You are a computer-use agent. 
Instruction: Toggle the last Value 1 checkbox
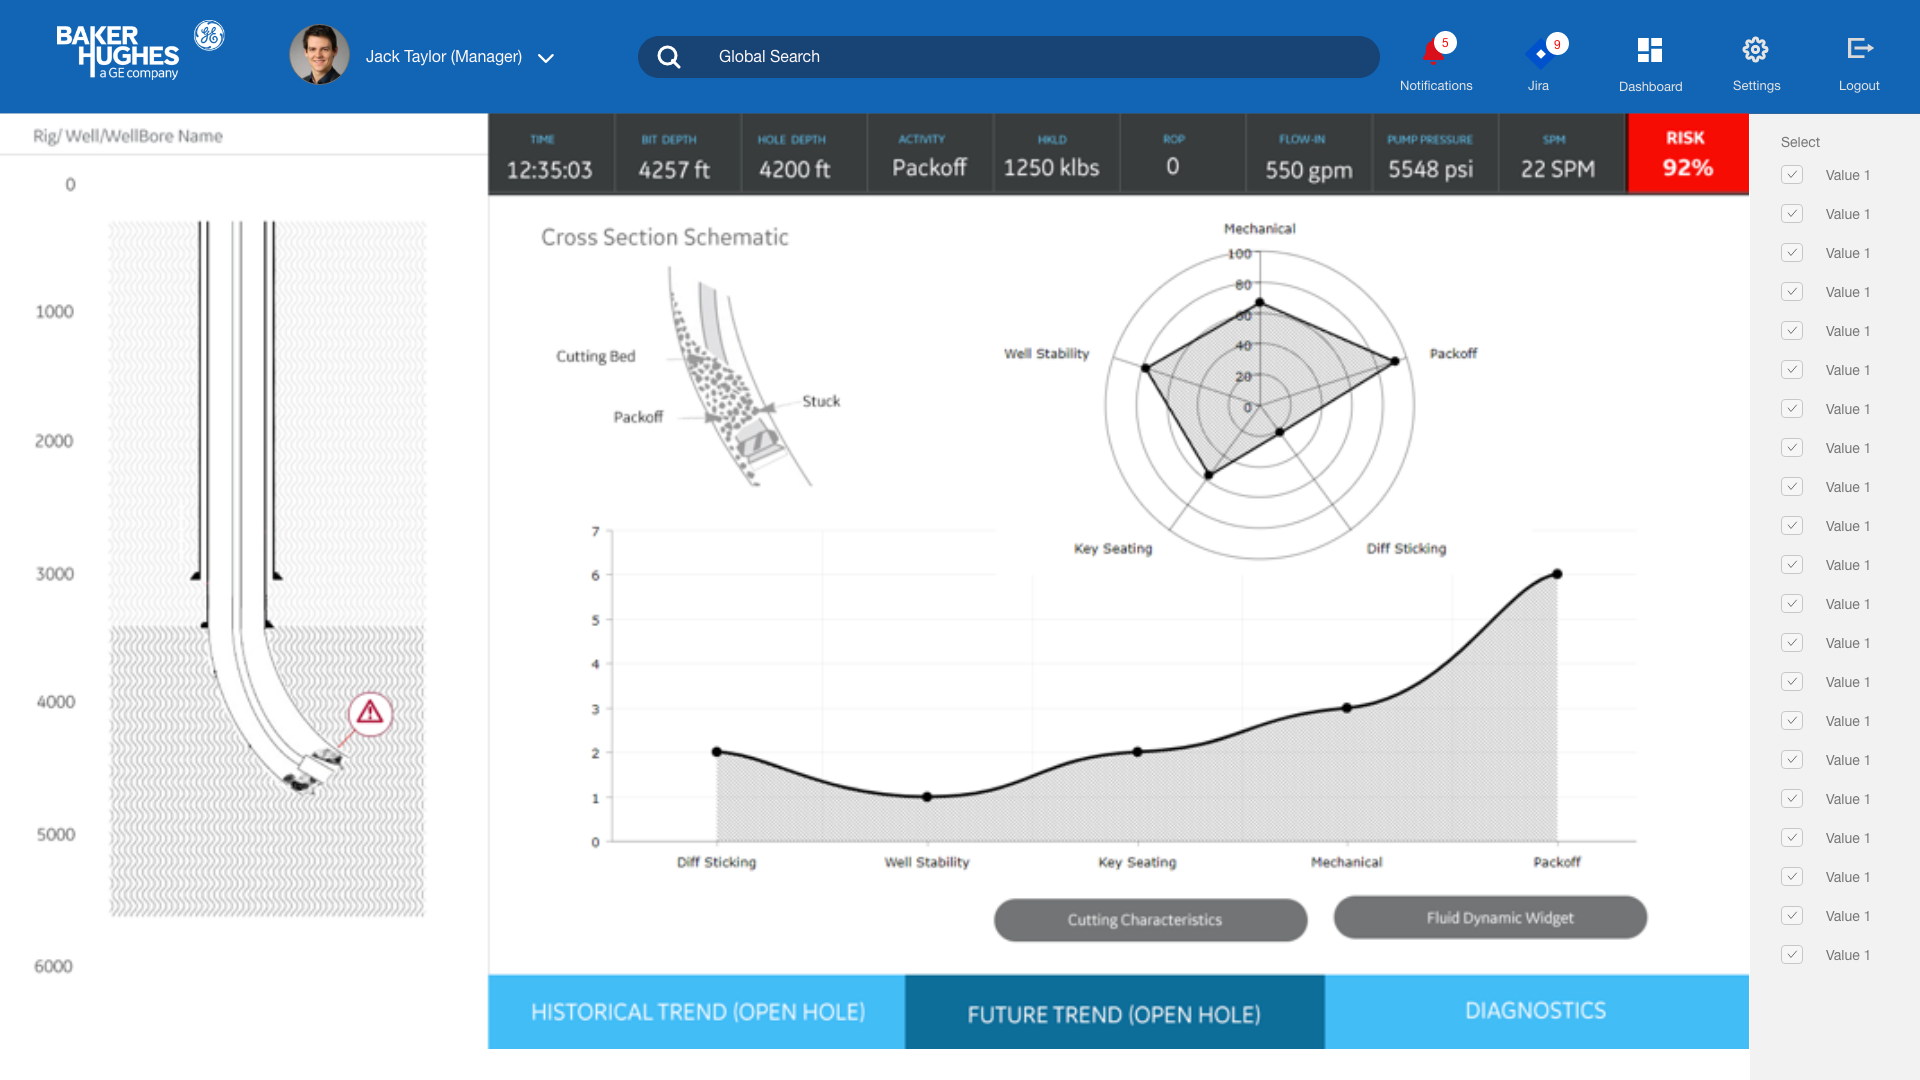click(1792, 955)
